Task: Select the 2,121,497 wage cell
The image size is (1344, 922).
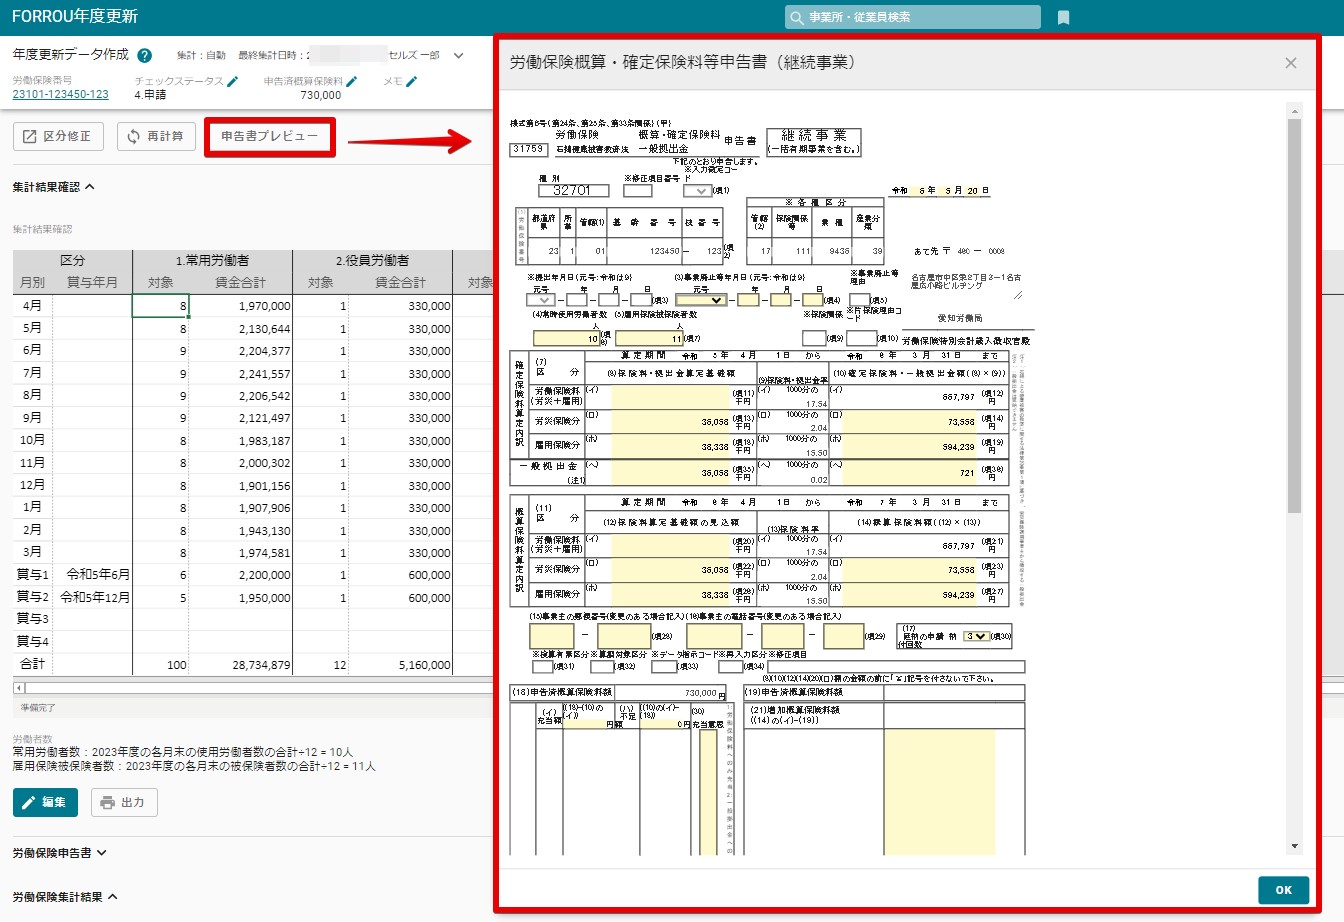Action: coord(240,418)
